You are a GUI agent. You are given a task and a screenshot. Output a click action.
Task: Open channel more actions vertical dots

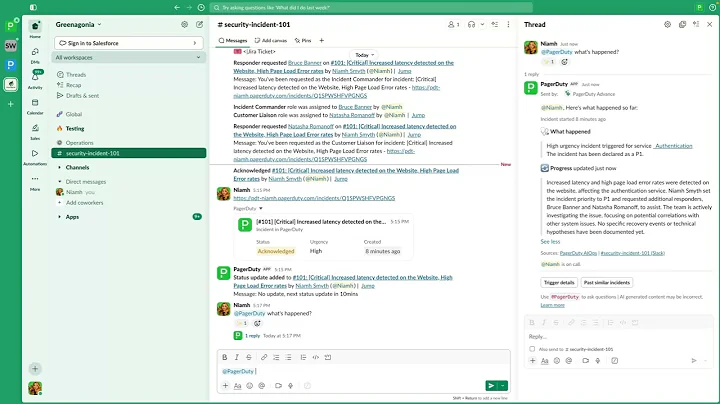point(508,24)
